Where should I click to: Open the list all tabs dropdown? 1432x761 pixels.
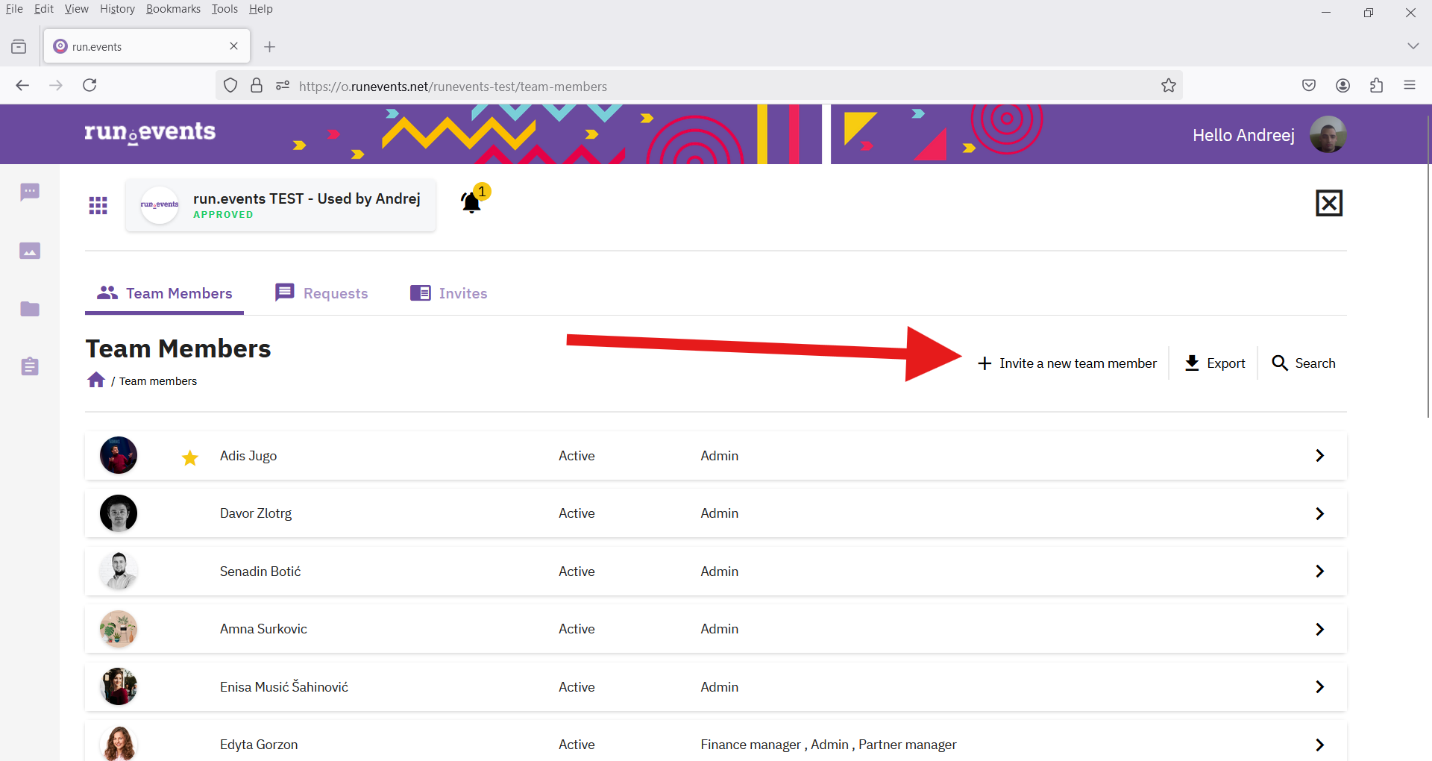tap(1413, 46)
